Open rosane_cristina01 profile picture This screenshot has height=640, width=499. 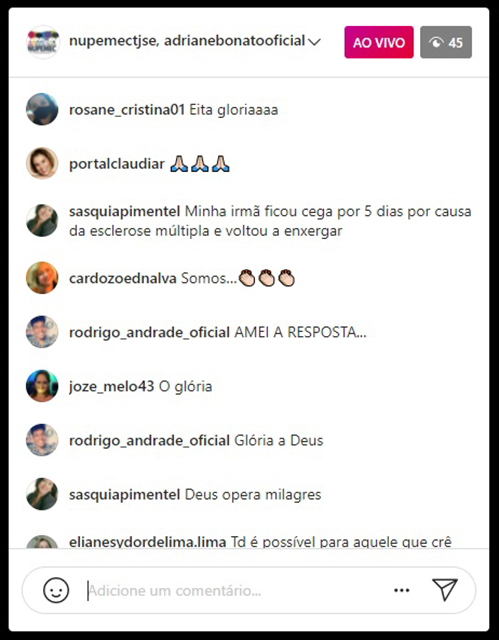[x=42, y=109]
